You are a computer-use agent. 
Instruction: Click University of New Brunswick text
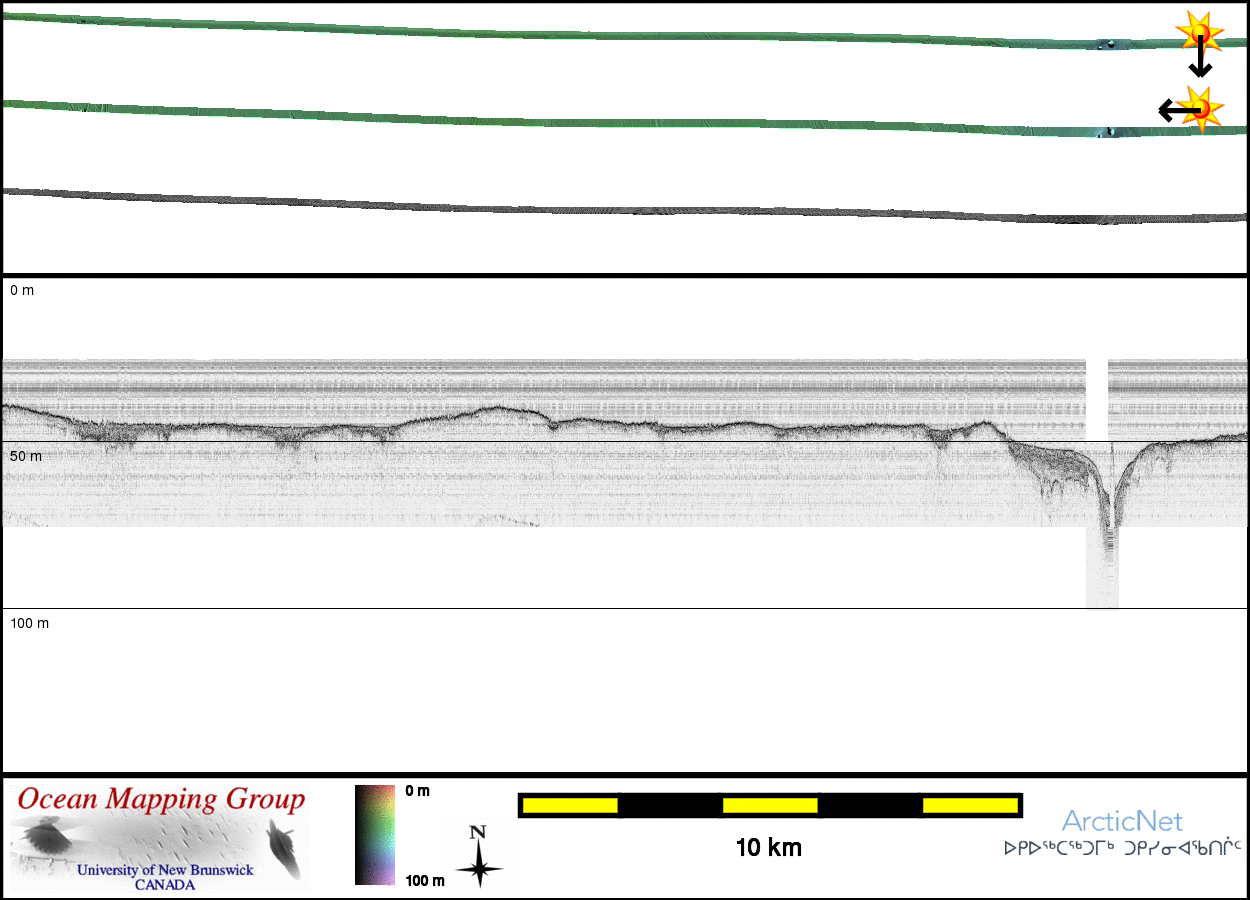click(x=165, y=870)
